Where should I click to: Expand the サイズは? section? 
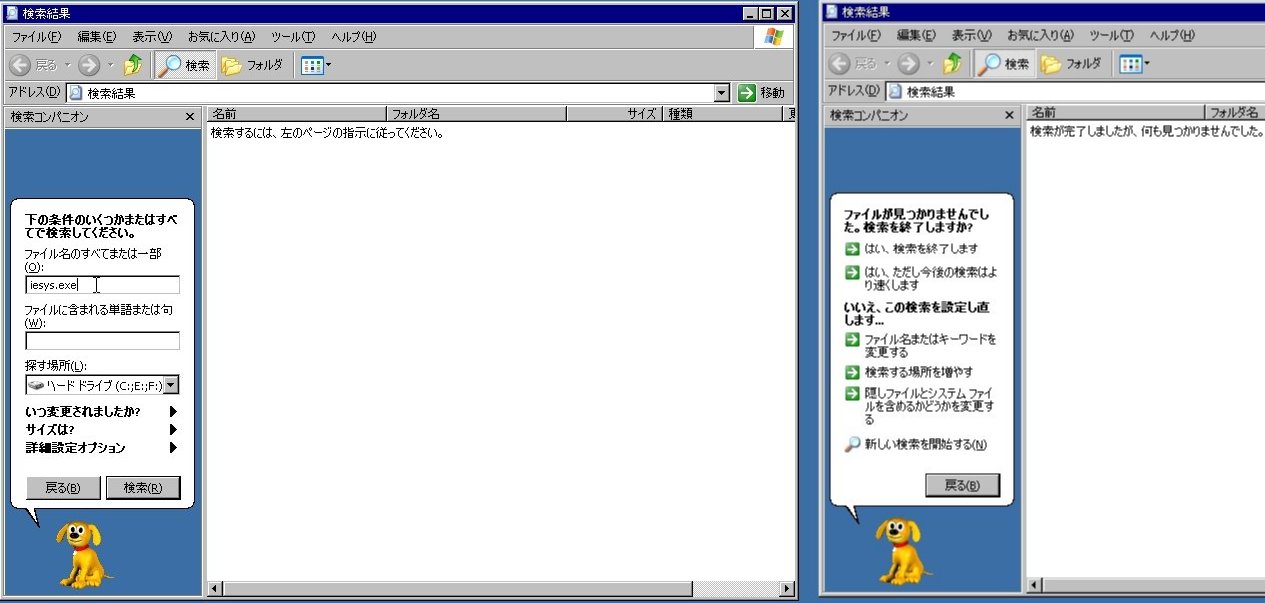(173, 430)
